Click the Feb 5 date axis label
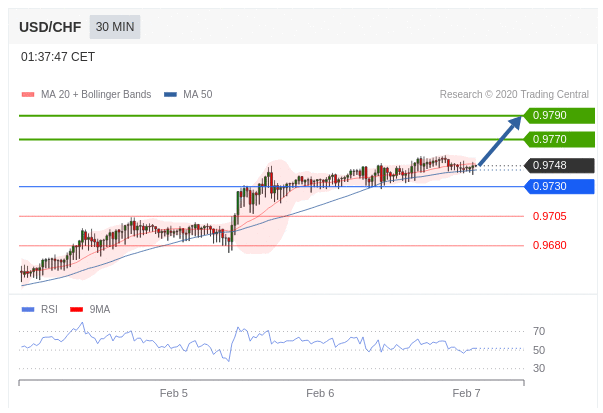Screen dimensions: 603x413 pos(173,393)
